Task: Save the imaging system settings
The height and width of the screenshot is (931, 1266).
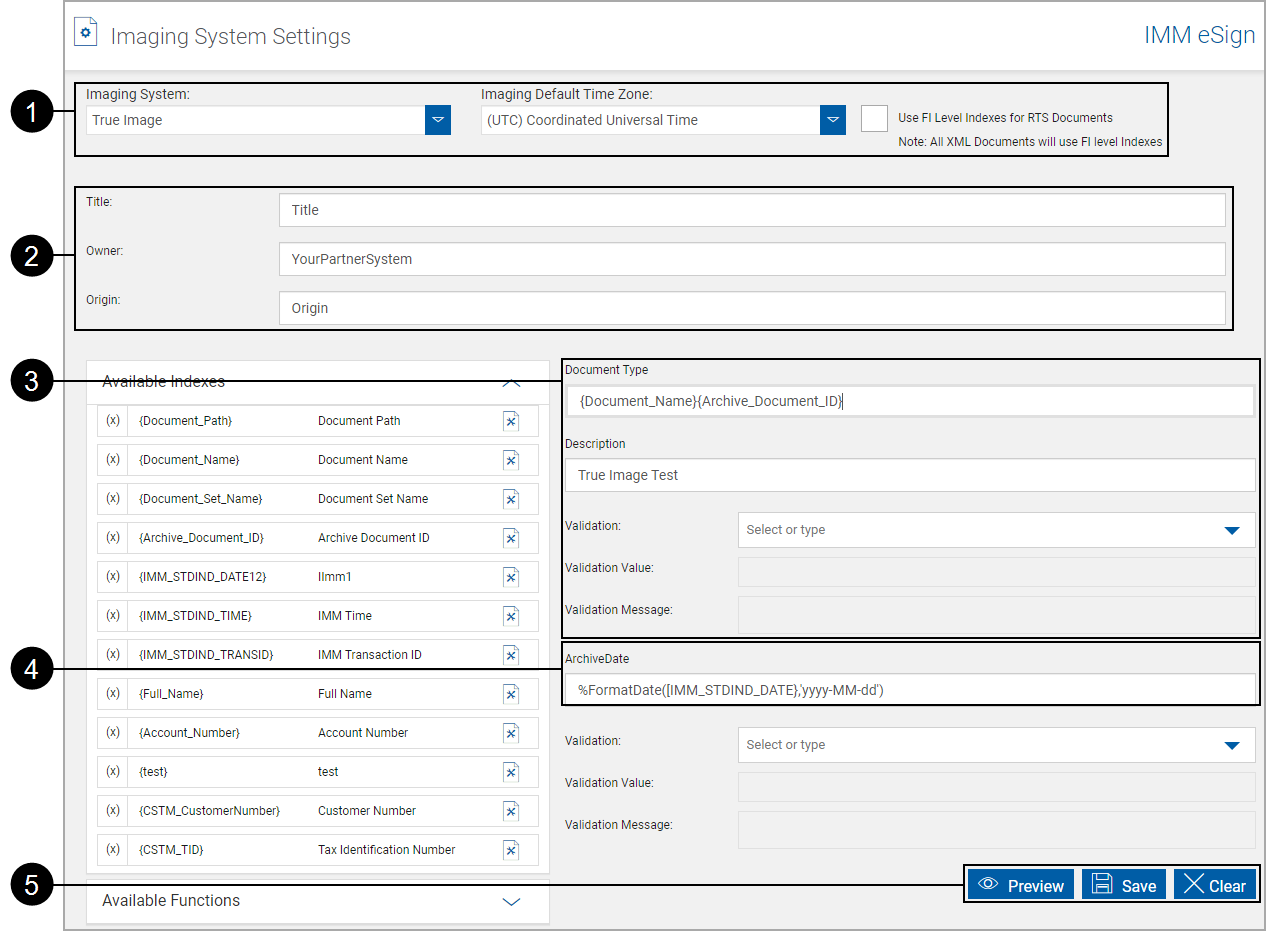Action: click(1123, 884)
